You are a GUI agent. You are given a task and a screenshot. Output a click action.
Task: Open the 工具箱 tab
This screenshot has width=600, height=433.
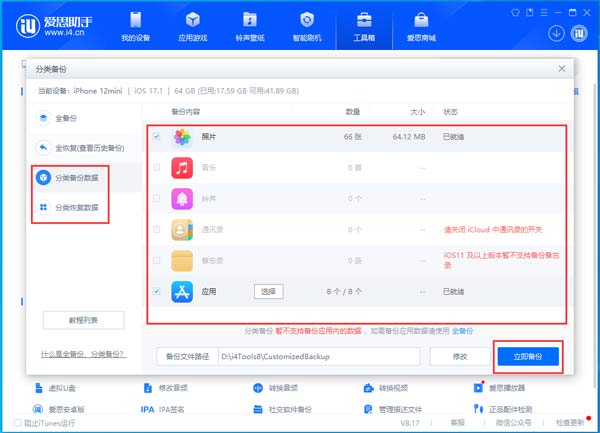pyautogui.click(x=364, y=27)
